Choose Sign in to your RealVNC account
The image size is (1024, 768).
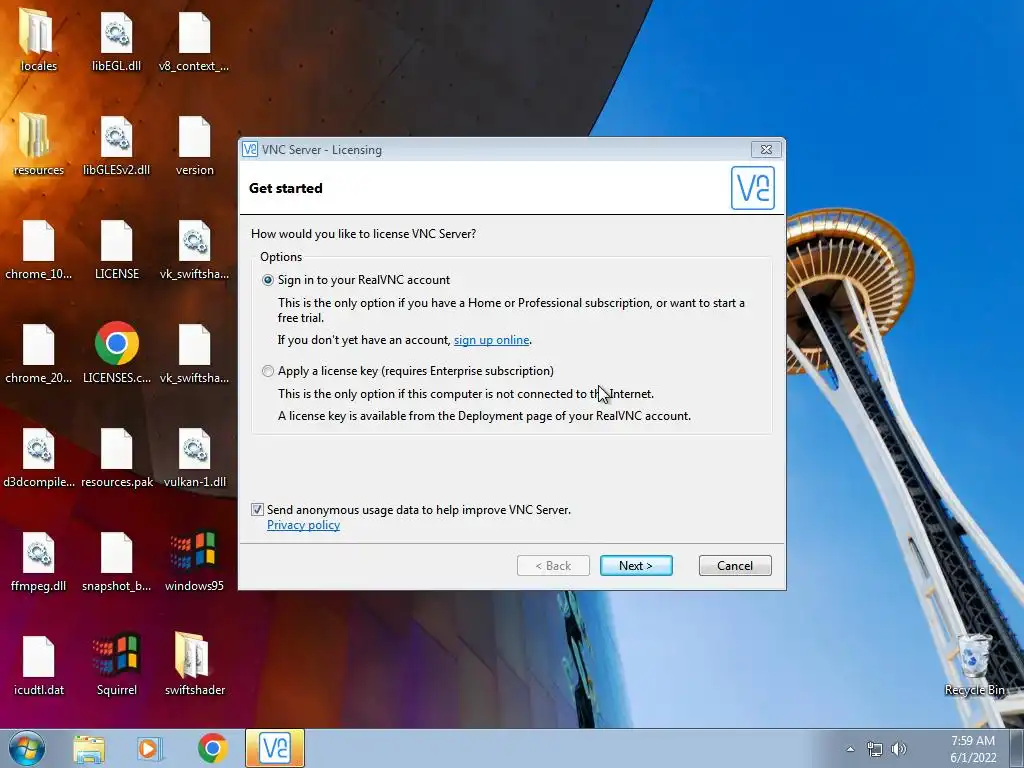pos(268,280)
